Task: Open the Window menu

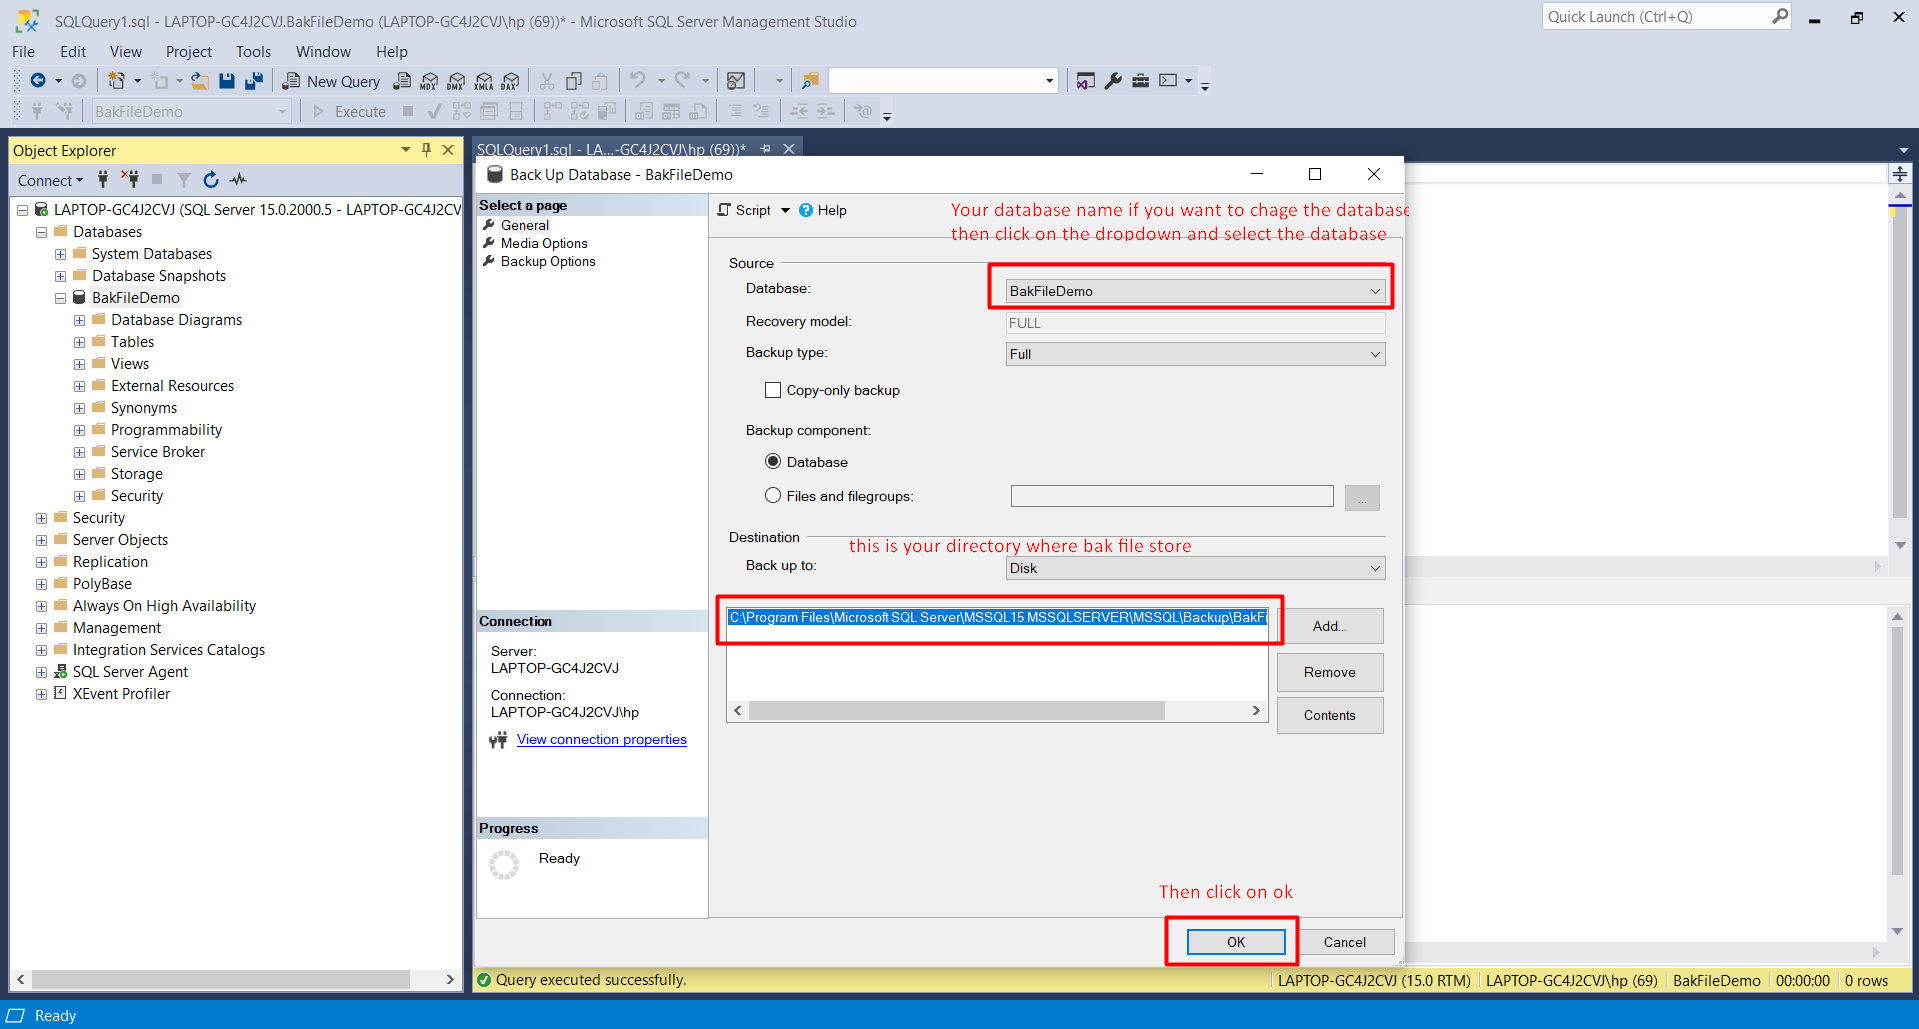Action: coord(323,51)
